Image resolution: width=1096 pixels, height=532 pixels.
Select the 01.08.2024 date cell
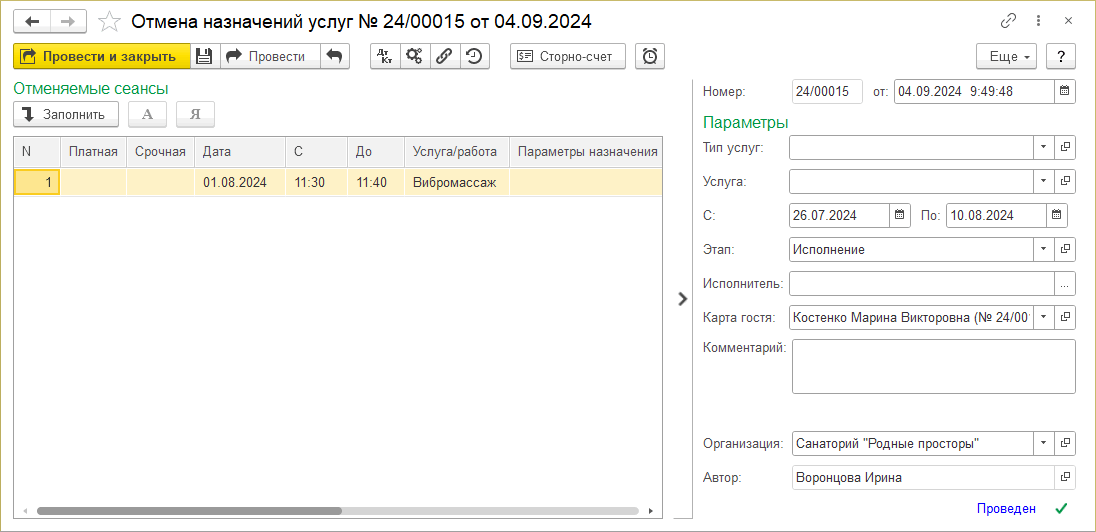(240, 182)
